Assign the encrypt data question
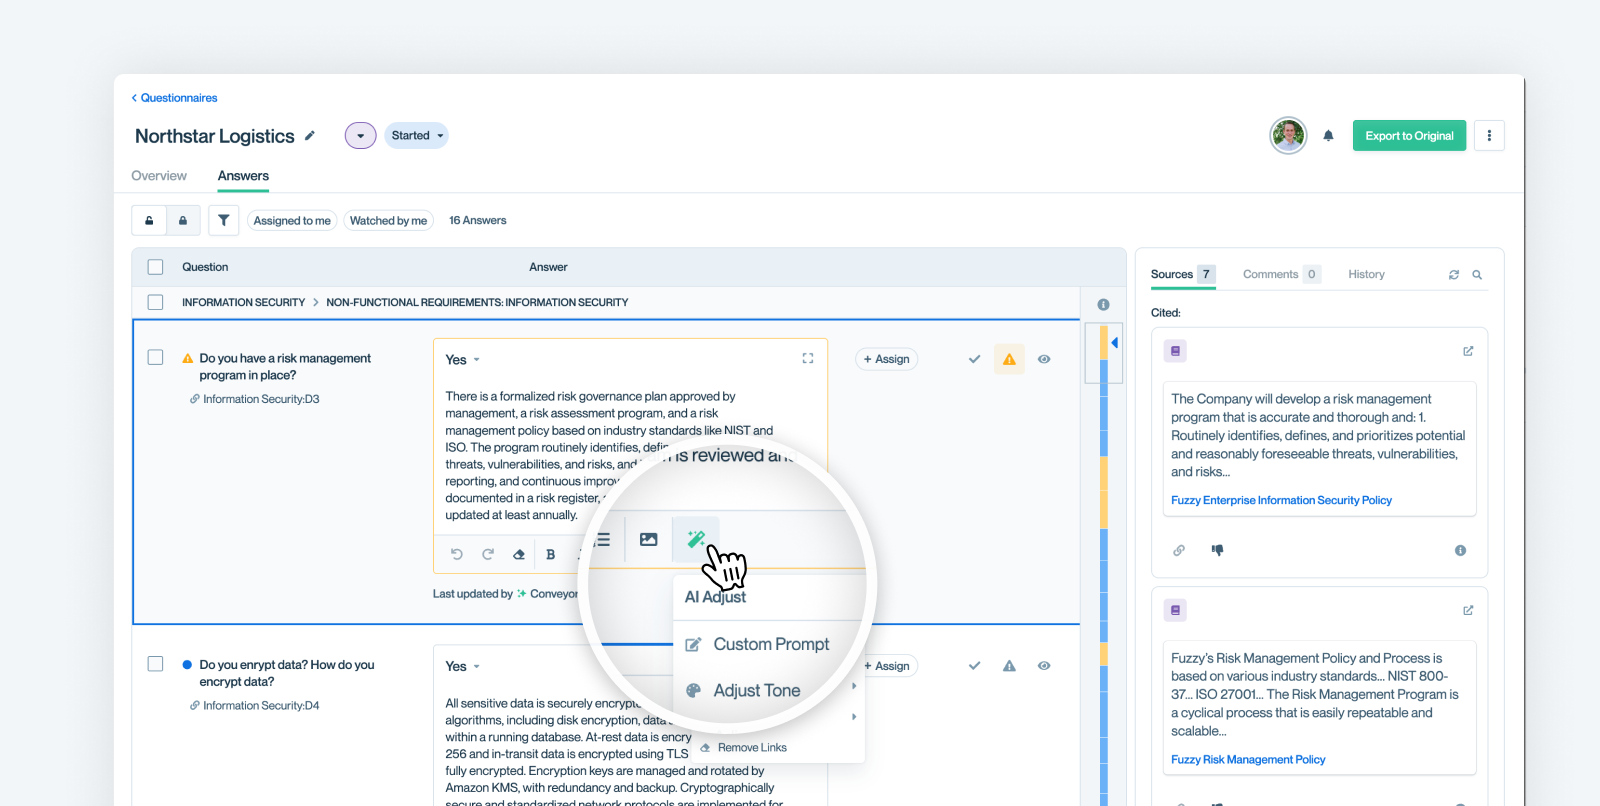The width and height of the screenshot is (1600, 806). tap(887, 666)
